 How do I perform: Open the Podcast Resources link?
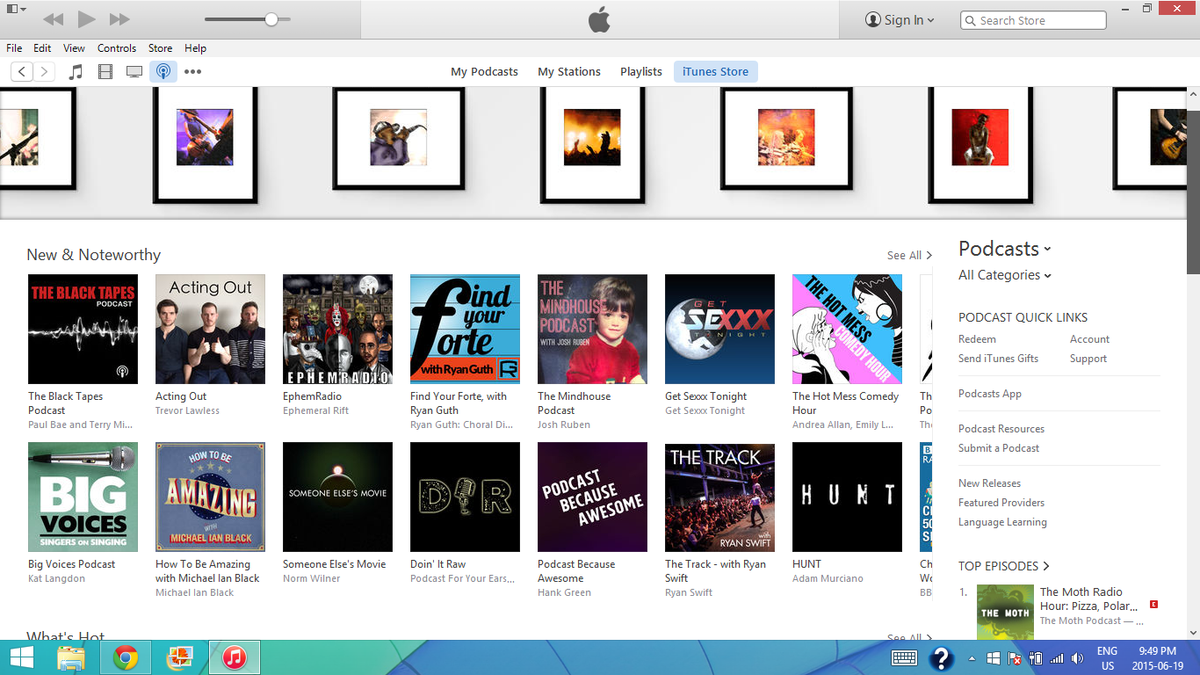[1001, 429]
